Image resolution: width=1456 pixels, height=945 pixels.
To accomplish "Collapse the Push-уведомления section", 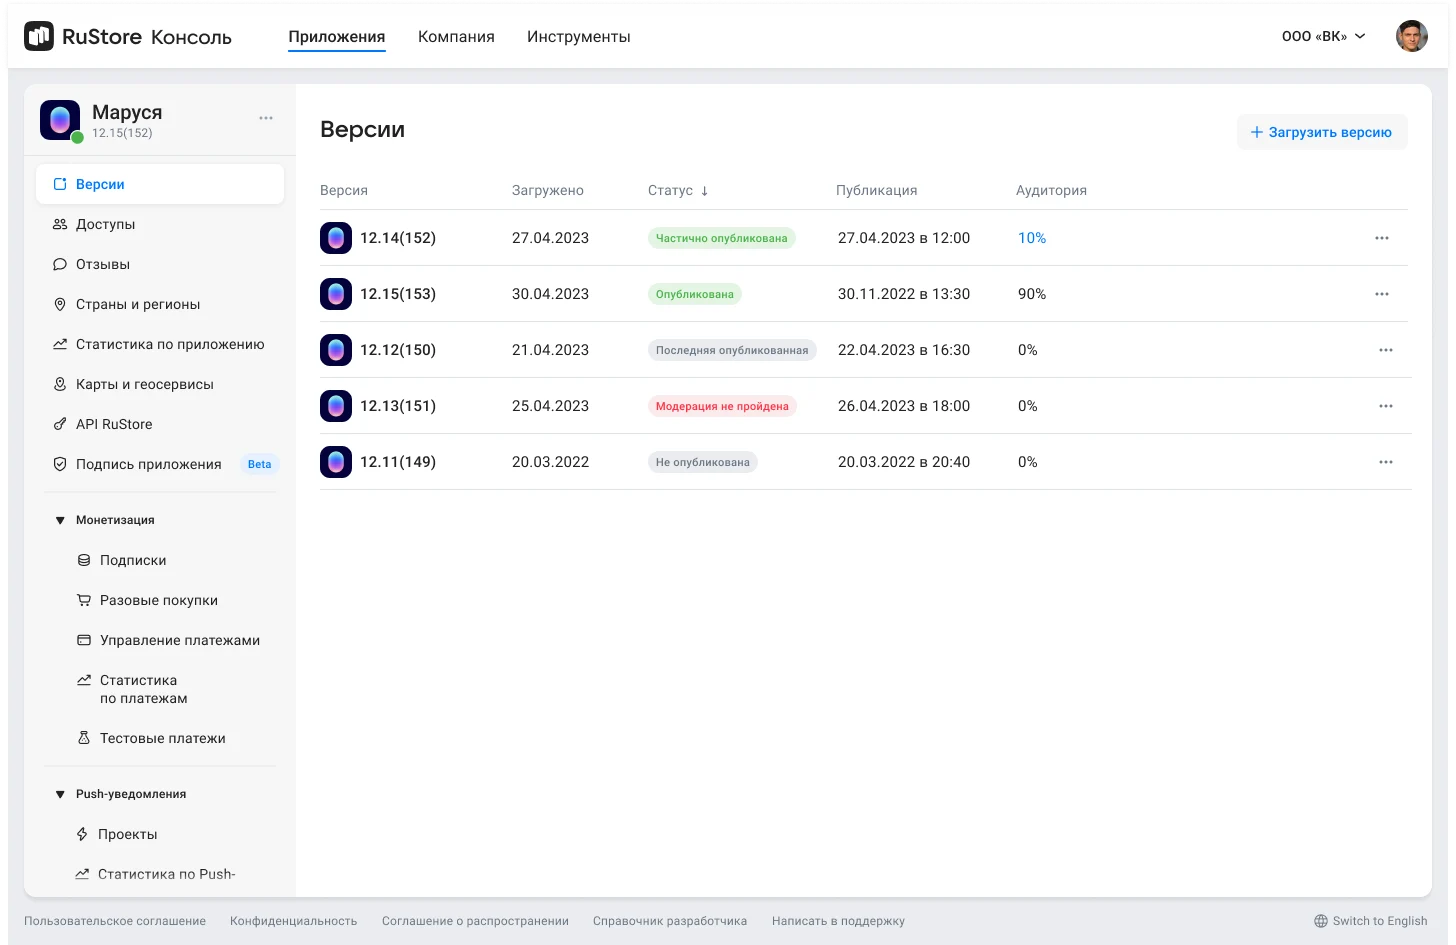I will coord(60,794).
